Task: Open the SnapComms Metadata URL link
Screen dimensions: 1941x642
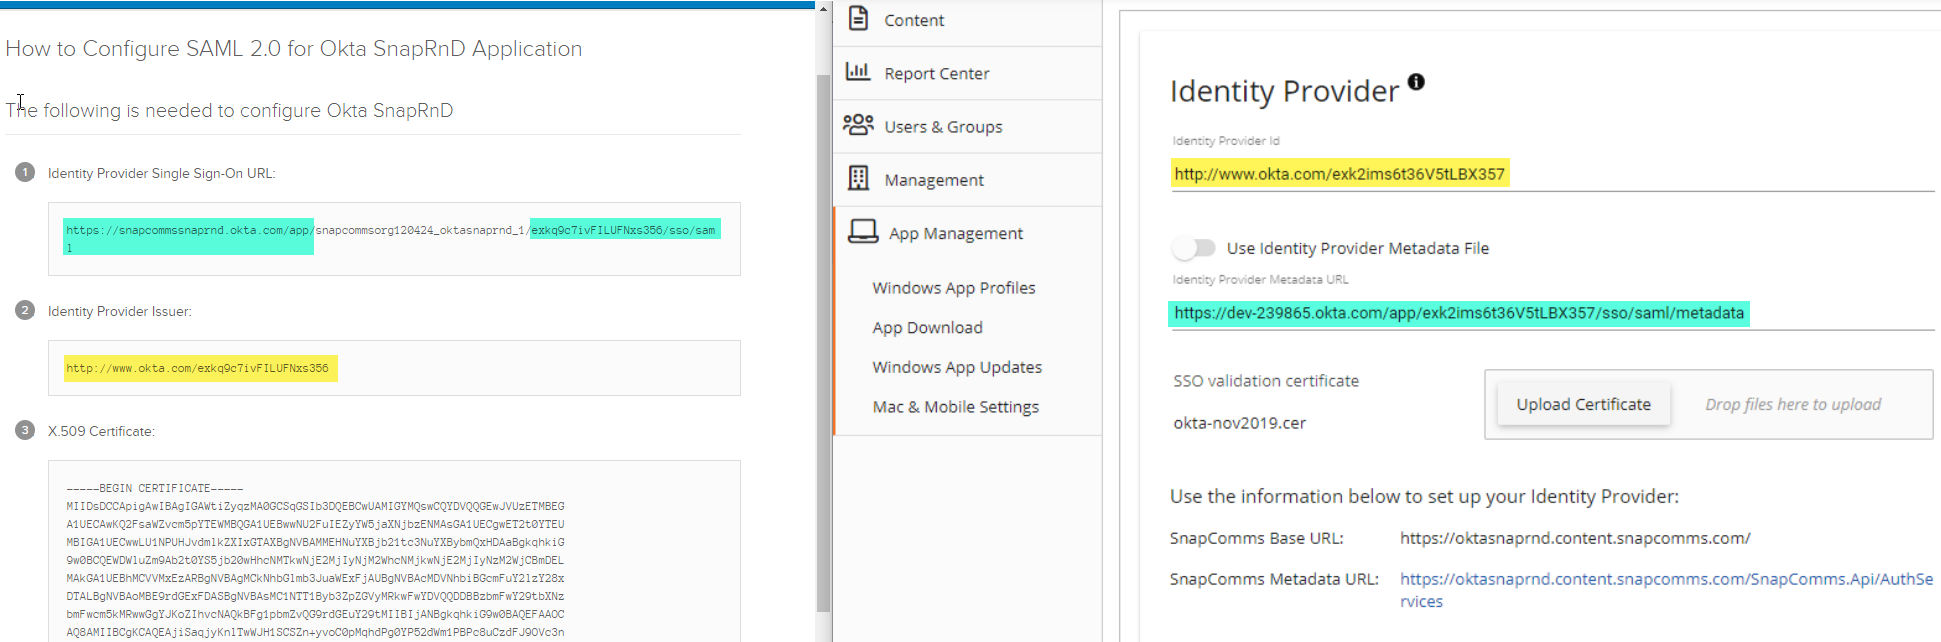Action: coord(1666,590)
